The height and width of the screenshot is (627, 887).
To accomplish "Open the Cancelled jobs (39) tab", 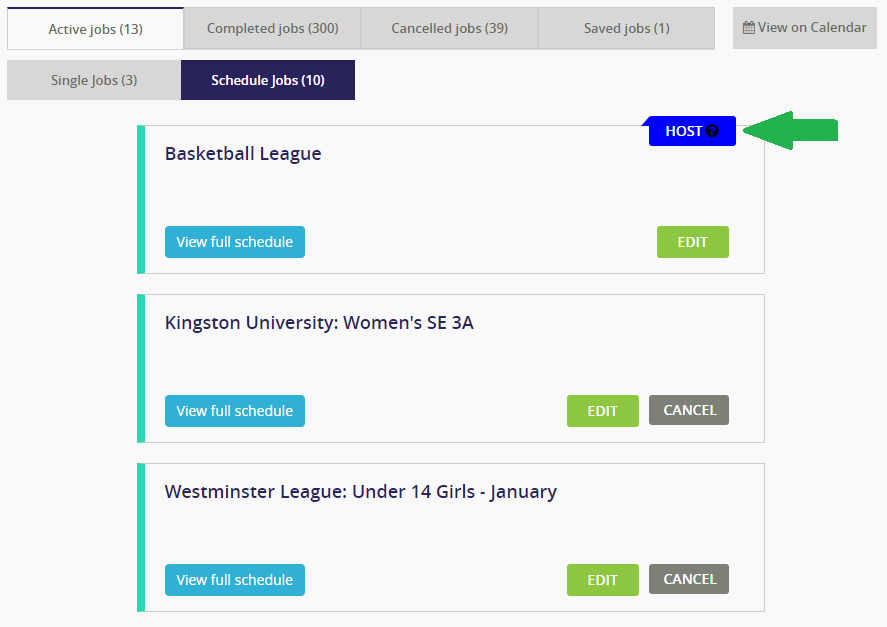I will [449, 28].
